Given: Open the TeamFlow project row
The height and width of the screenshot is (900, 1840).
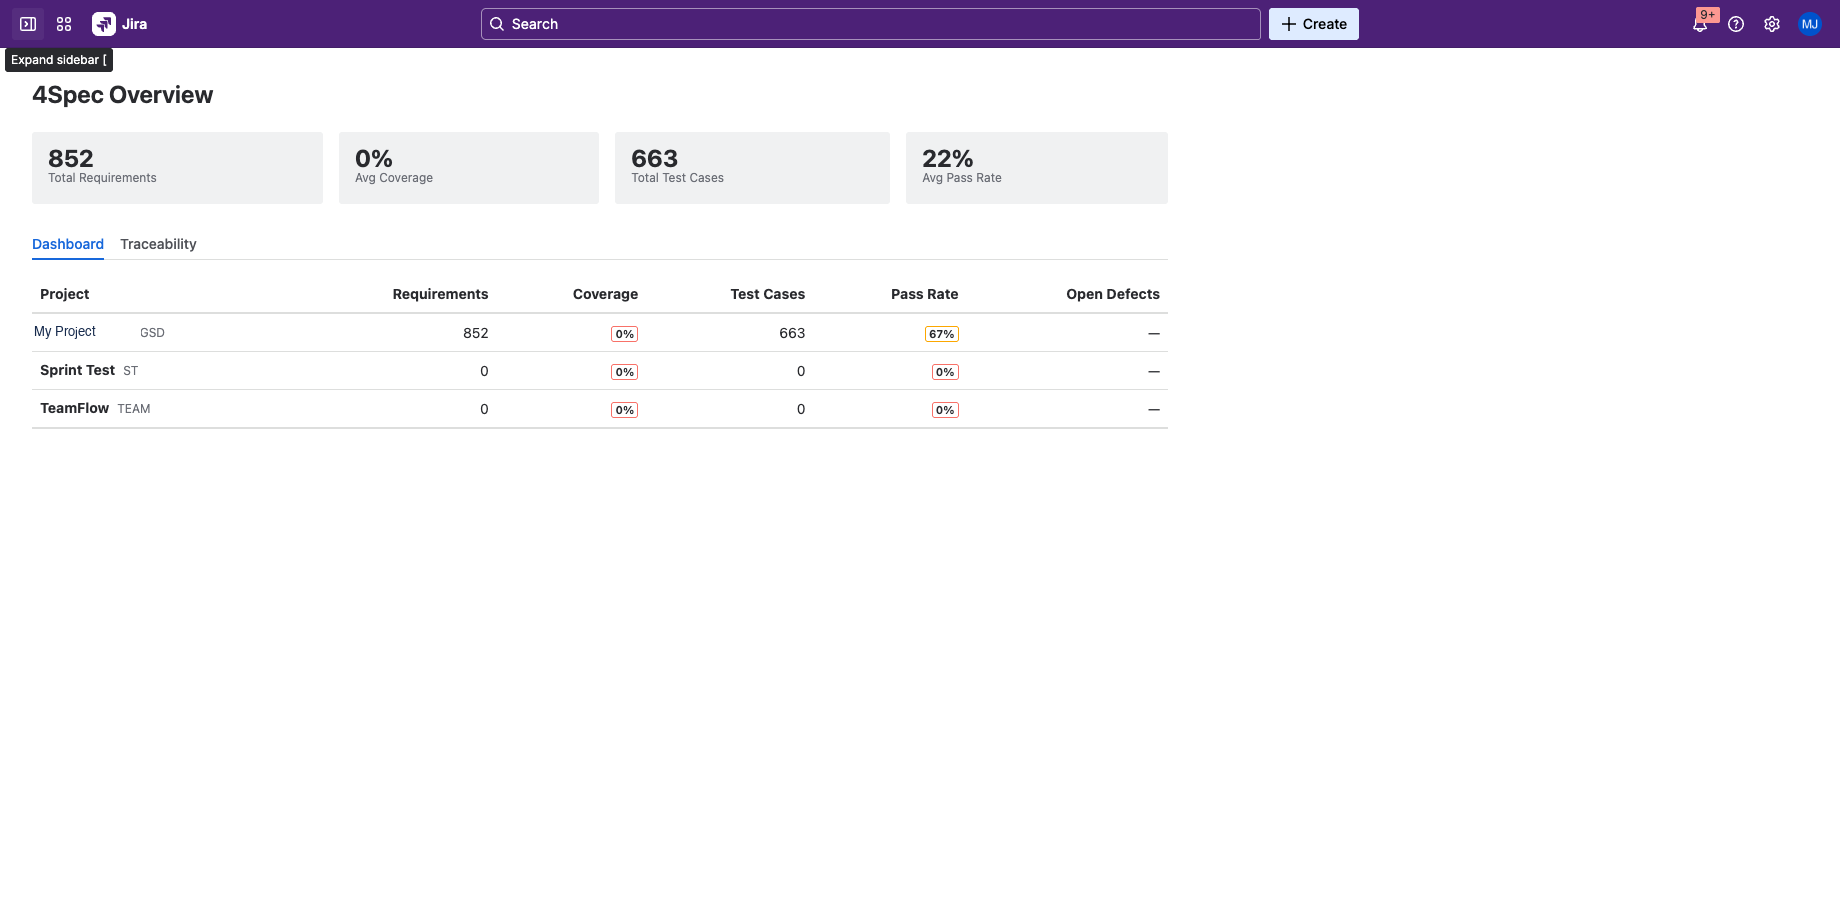Looking at the screenshot, I should click(75, 408).
